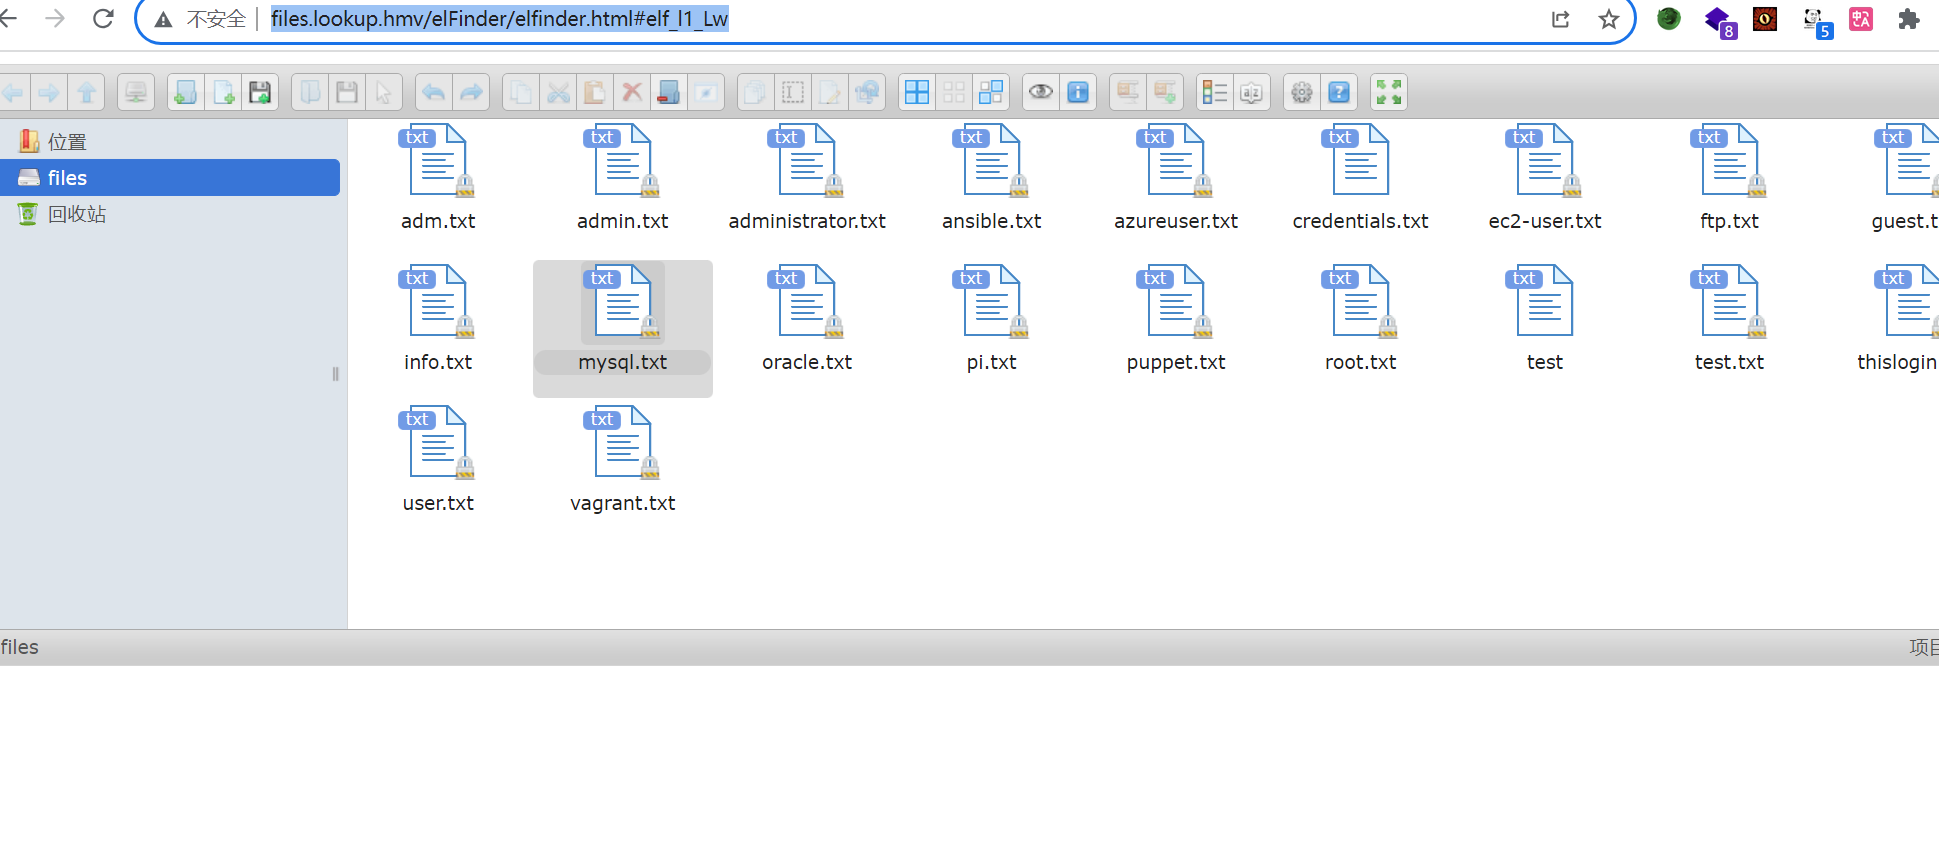The image size is (1939, 856).
Task: Click the copy icon in toolbar
Action: click(x=521, y=93)
